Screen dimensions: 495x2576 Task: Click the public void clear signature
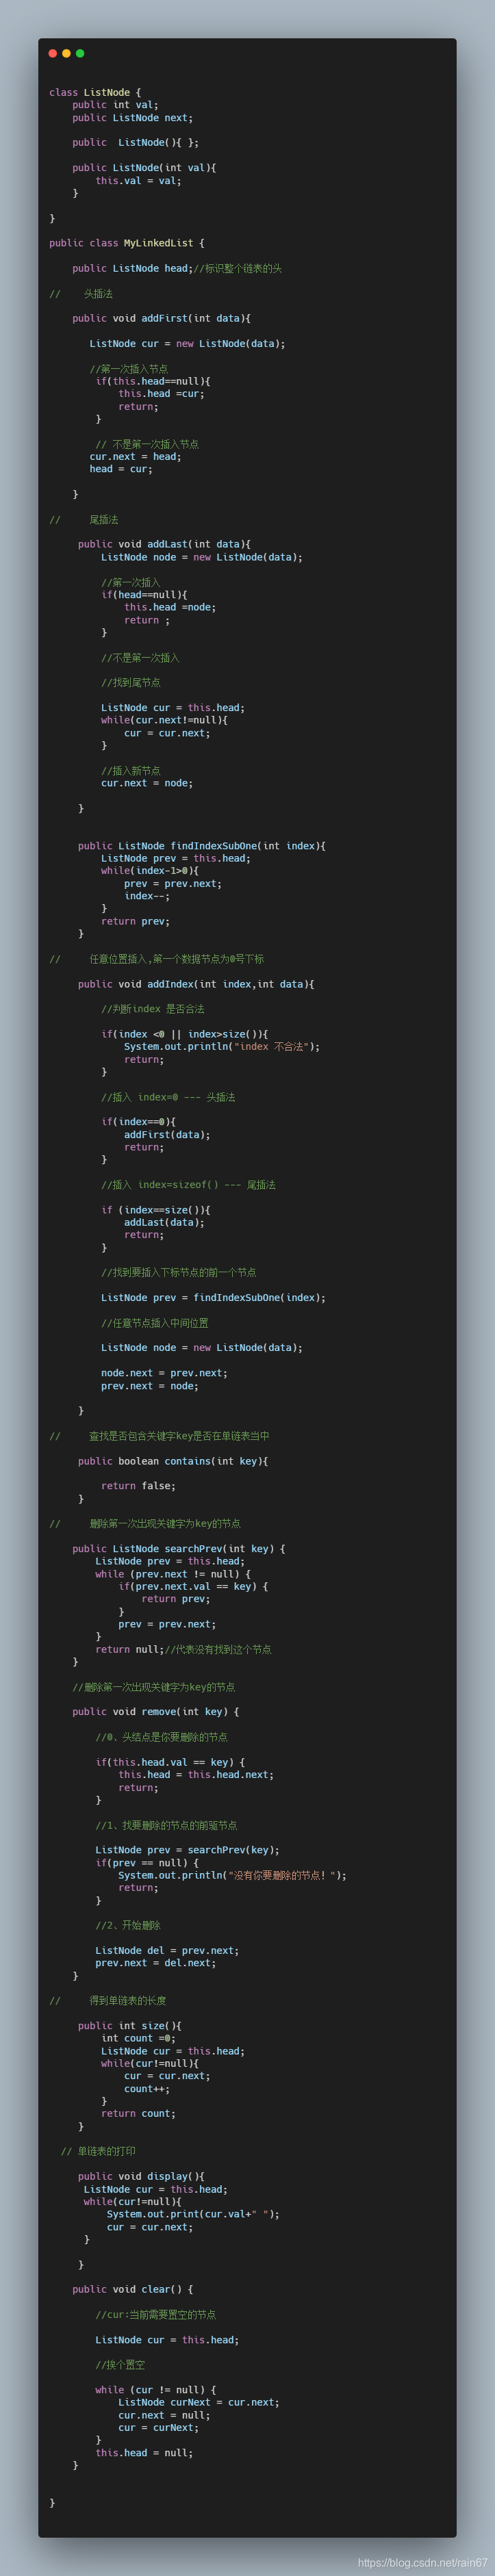(x=133, y=2288)
